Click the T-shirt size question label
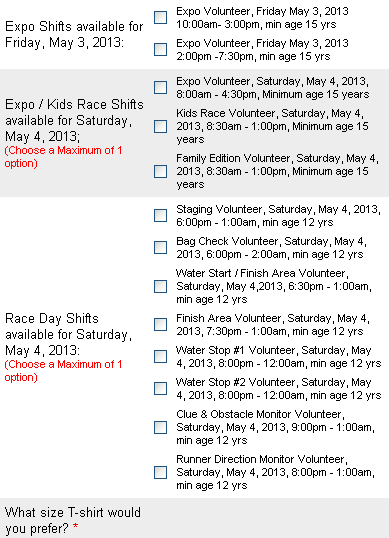Screen dimensions: 389x538 pos(73,520)
